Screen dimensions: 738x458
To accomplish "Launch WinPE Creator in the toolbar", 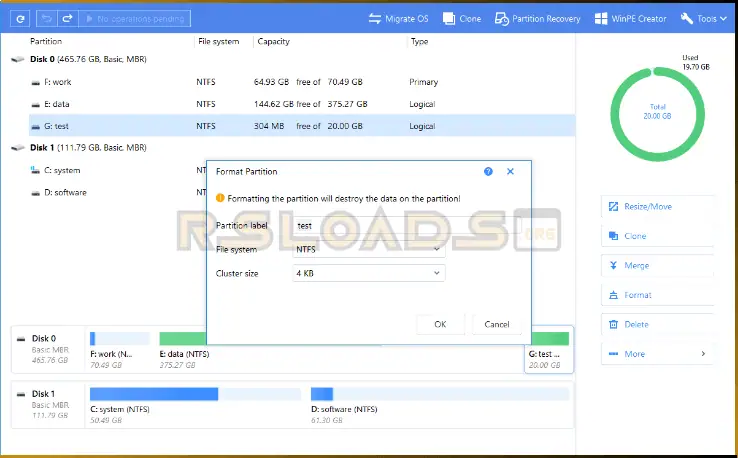I will pyautogui.click(x=631, y=19).
